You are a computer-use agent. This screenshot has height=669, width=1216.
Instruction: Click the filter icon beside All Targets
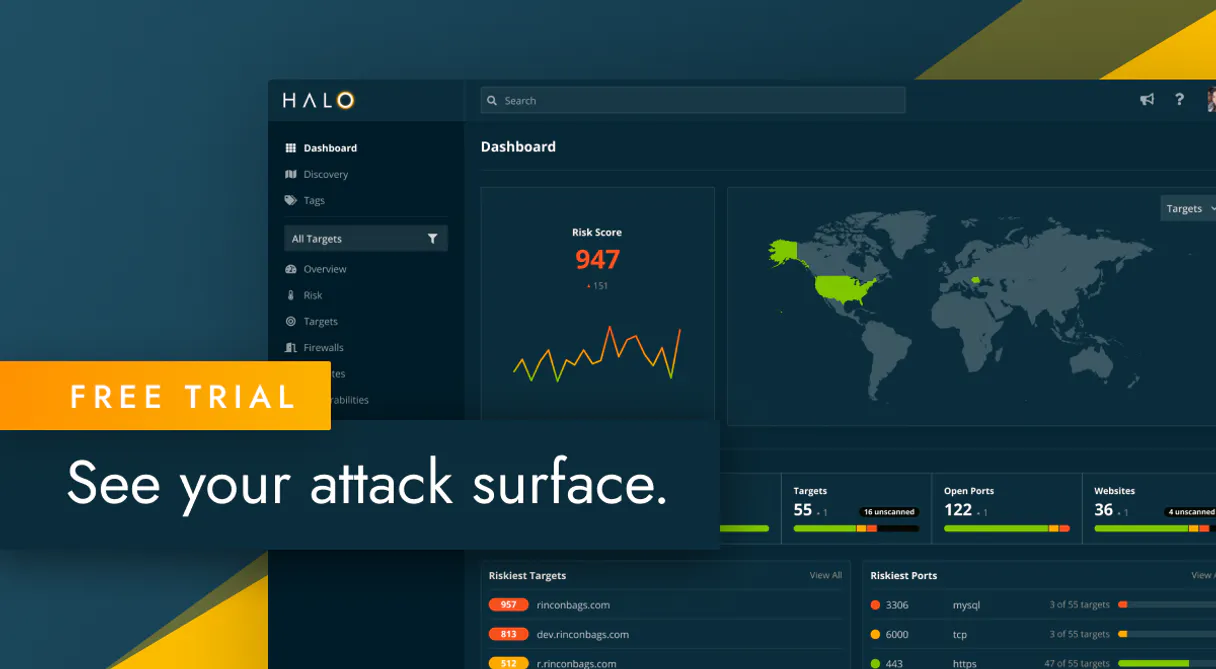pyautogui.click(x=433, y=238)
